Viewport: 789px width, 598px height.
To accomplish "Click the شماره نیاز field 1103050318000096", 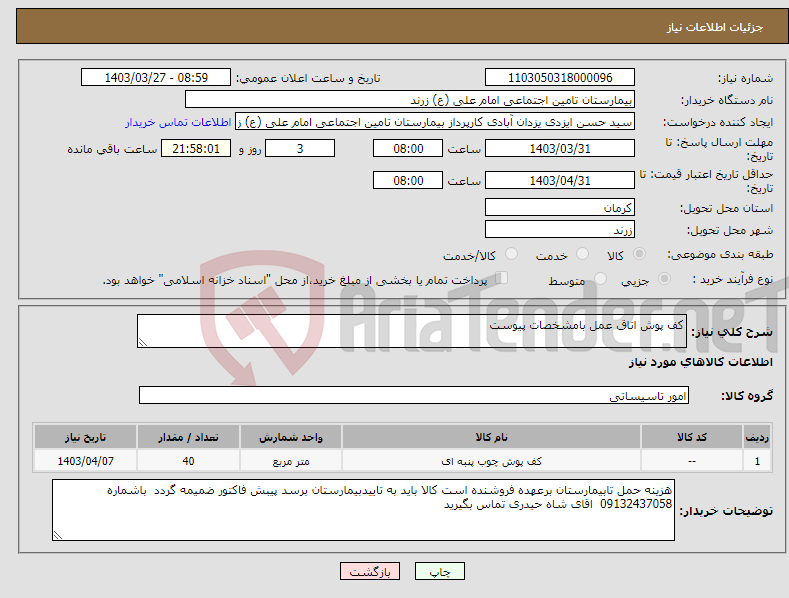I will [560, 78].
